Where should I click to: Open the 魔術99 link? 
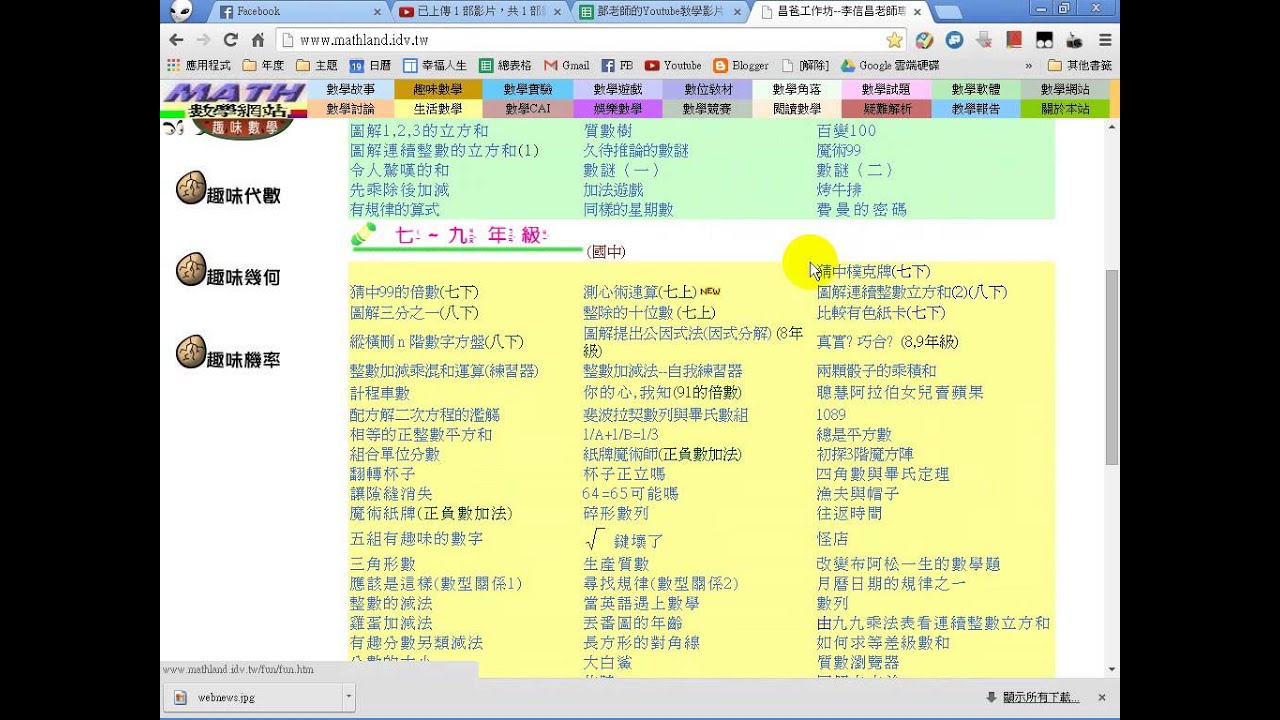838,150
